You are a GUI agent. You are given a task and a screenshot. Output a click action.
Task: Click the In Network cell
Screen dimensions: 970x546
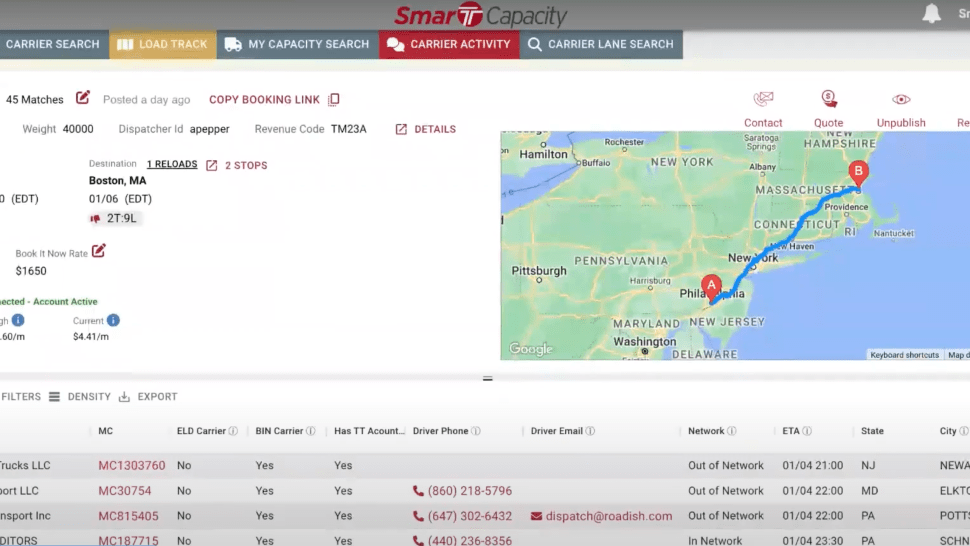tap(715, 540)
